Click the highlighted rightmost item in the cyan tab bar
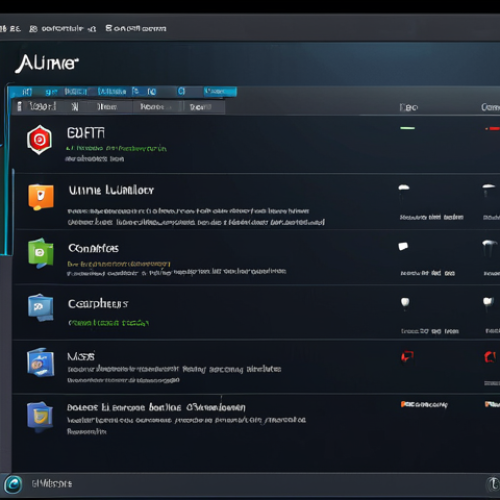Viewport: 500px width, 500px height. tap(220, 91)
